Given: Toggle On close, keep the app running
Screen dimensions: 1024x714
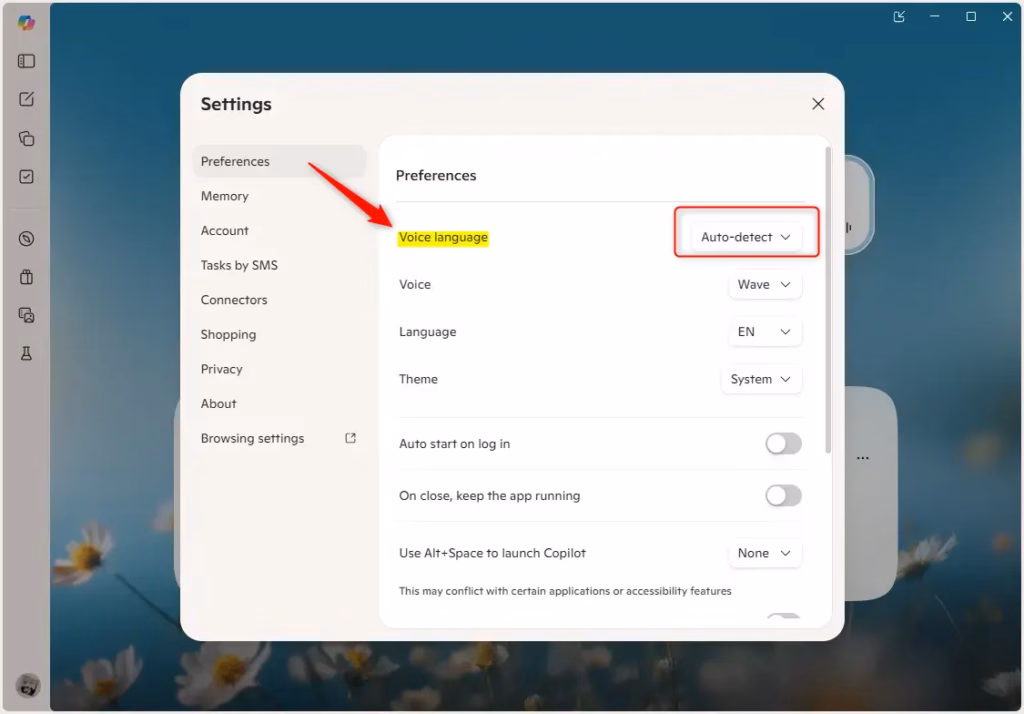Looking at the screenshot, I should click(x=783, y=496).
